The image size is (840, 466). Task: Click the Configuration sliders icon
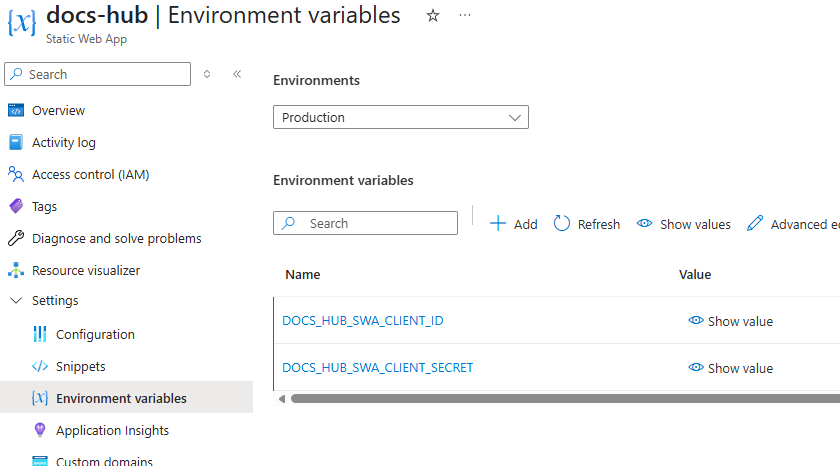pyautogui.click(x=40, y=334)
